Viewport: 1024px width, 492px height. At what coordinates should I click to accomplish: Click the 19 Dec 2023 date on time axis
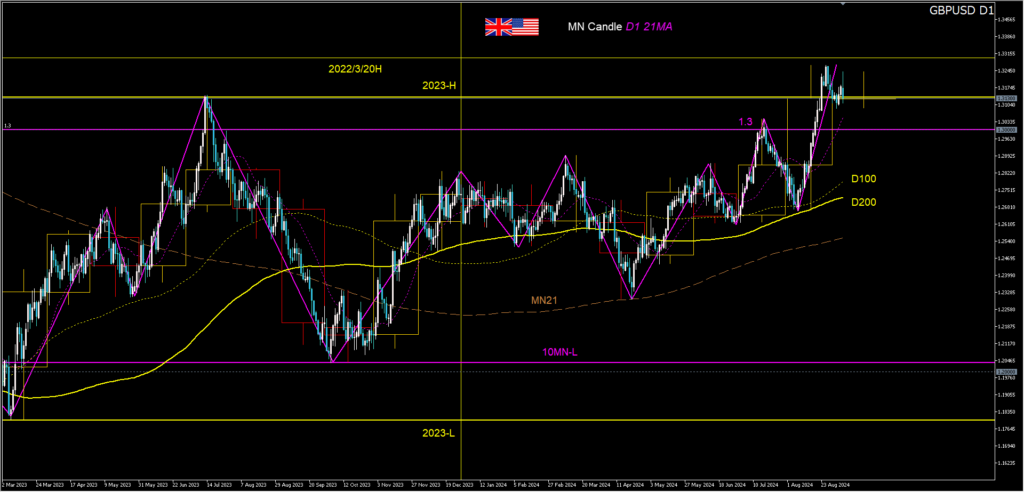click(x=461, y=483)
